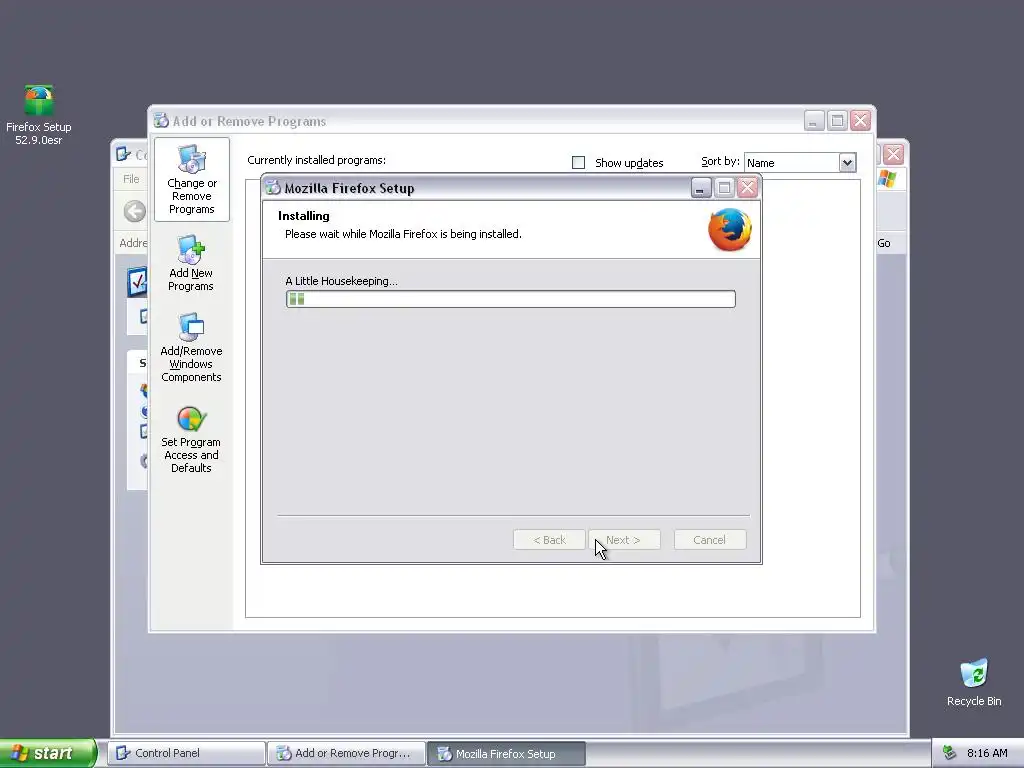Click the Windows flag logo in Control Panel
1024x768 pixels.
[888, 179]
